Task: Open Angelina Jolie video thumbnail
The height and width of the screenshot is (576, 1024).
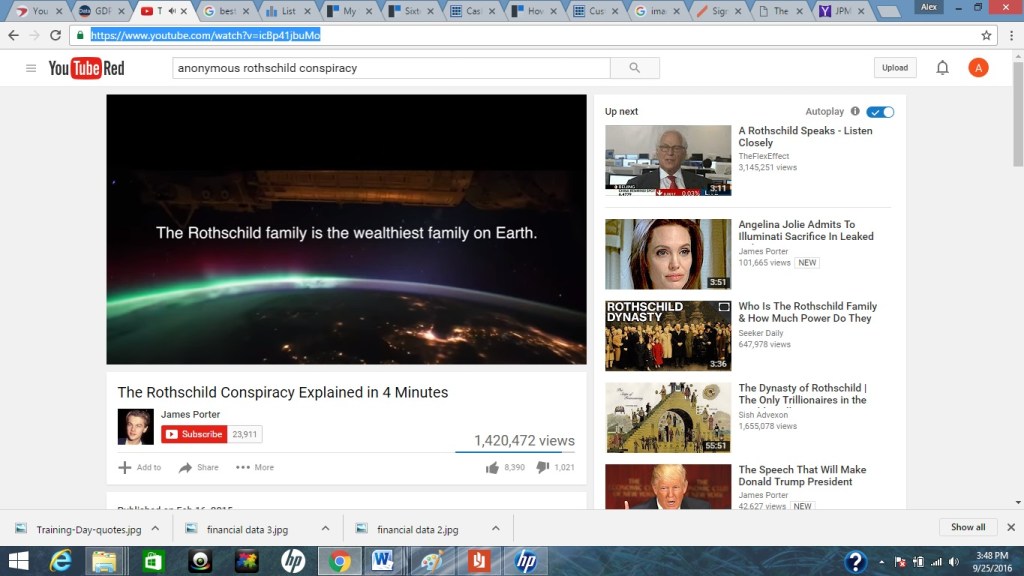Action: pos(668,254)
